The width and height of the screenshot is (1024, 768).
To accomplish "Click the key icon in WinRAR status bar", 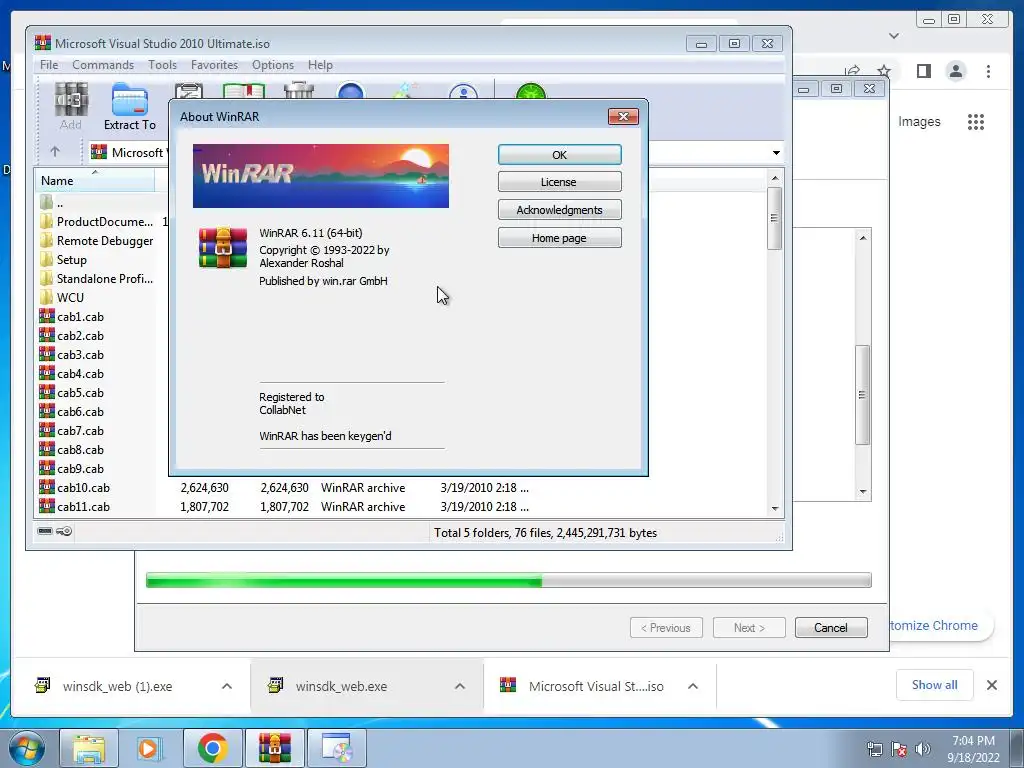I will 64,531.
